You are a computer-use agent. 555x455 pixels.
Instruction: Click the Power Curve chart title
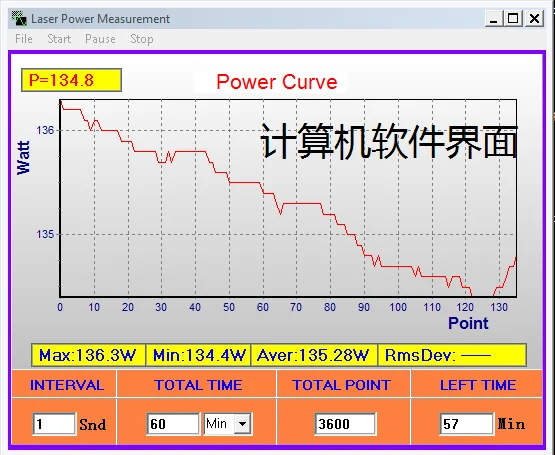(276, 82)
